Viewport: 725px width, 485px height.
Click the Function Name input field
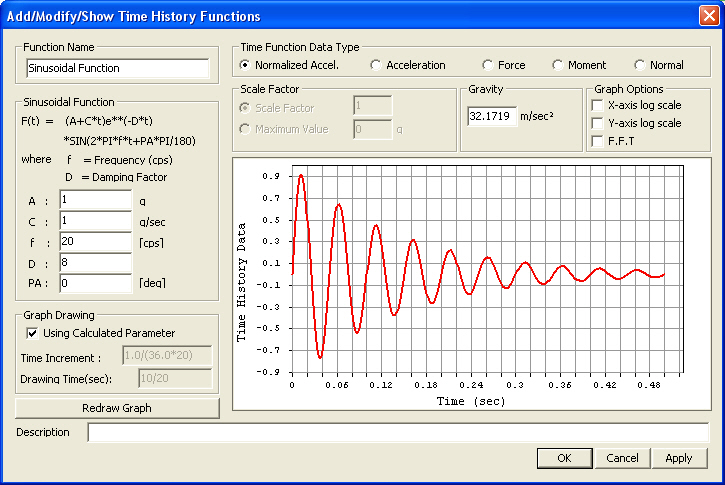[x=117, y=68]
